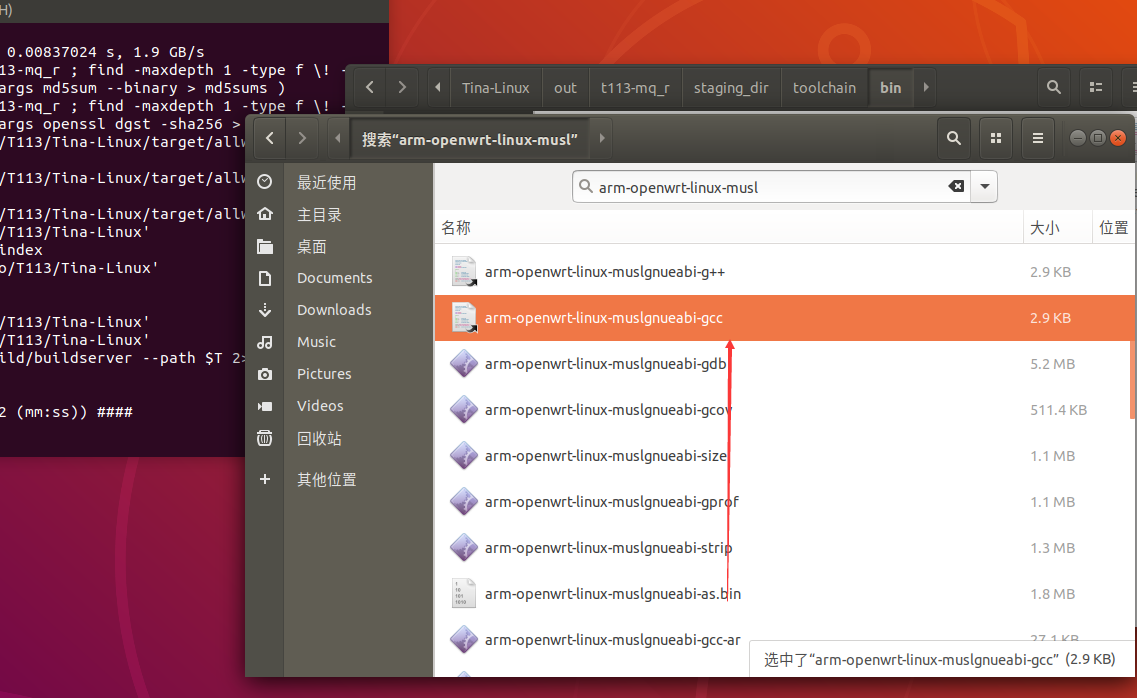Click t113-mq_r breadcrumb in back window
The height and width of the screenshot is (698, 1137).
(635, 88)
